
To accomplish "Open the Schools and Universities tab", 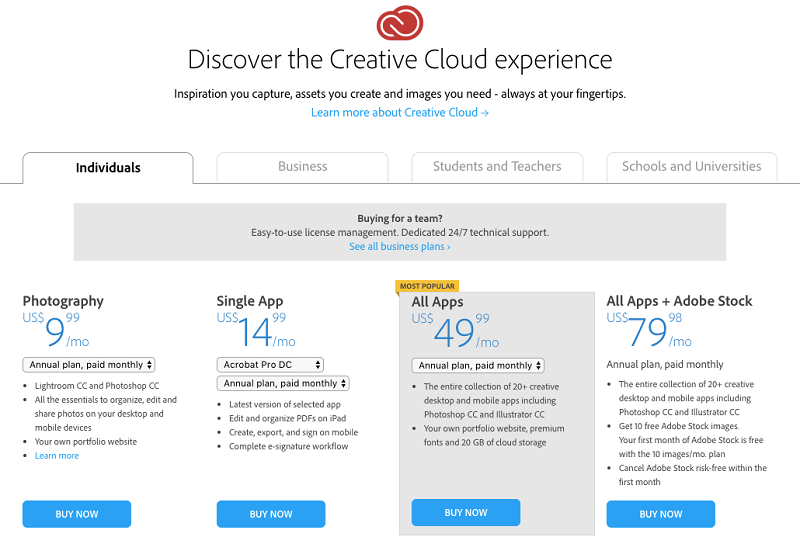I will pos(692,167).
